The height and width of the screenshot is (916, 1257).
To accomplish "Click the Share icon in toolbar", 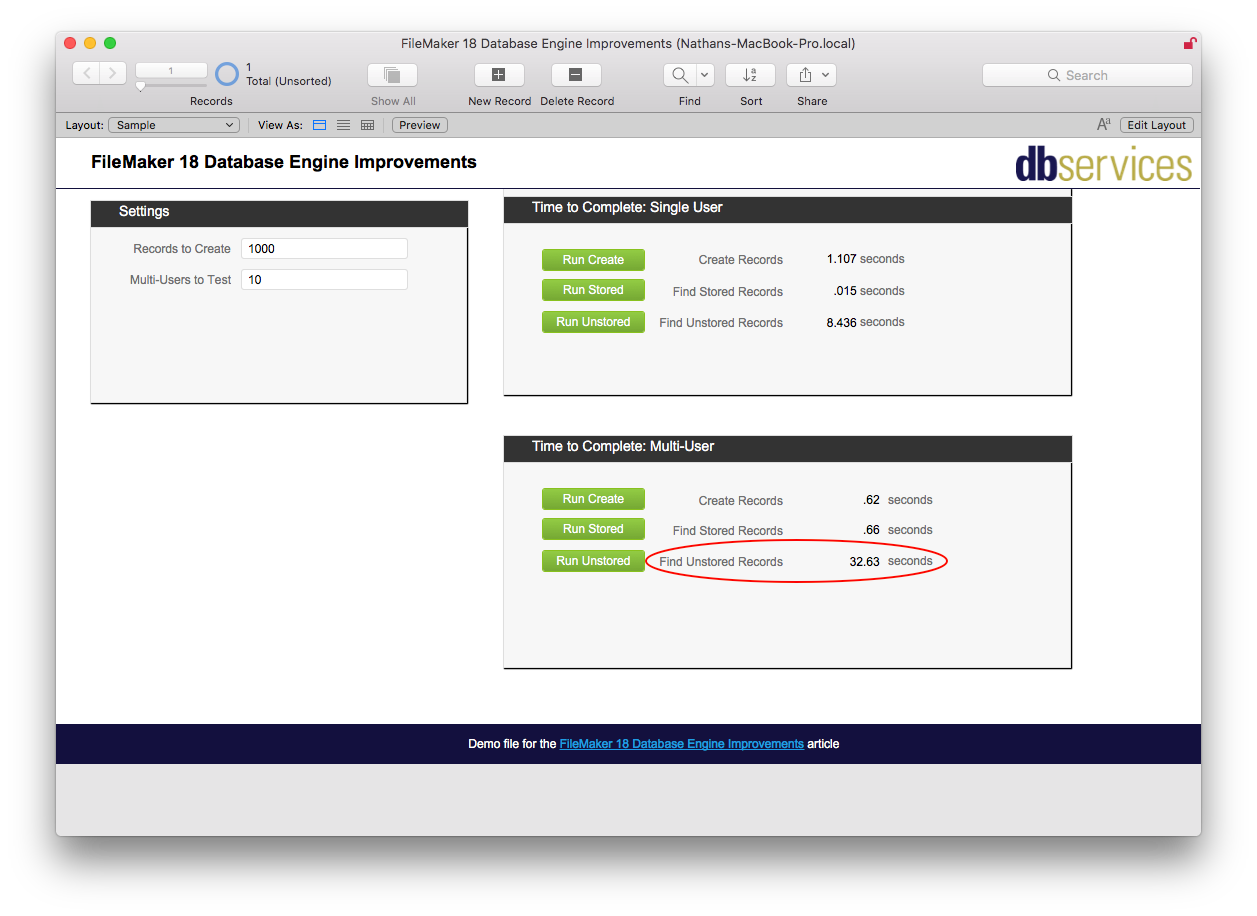I will [x=804, y=75].
